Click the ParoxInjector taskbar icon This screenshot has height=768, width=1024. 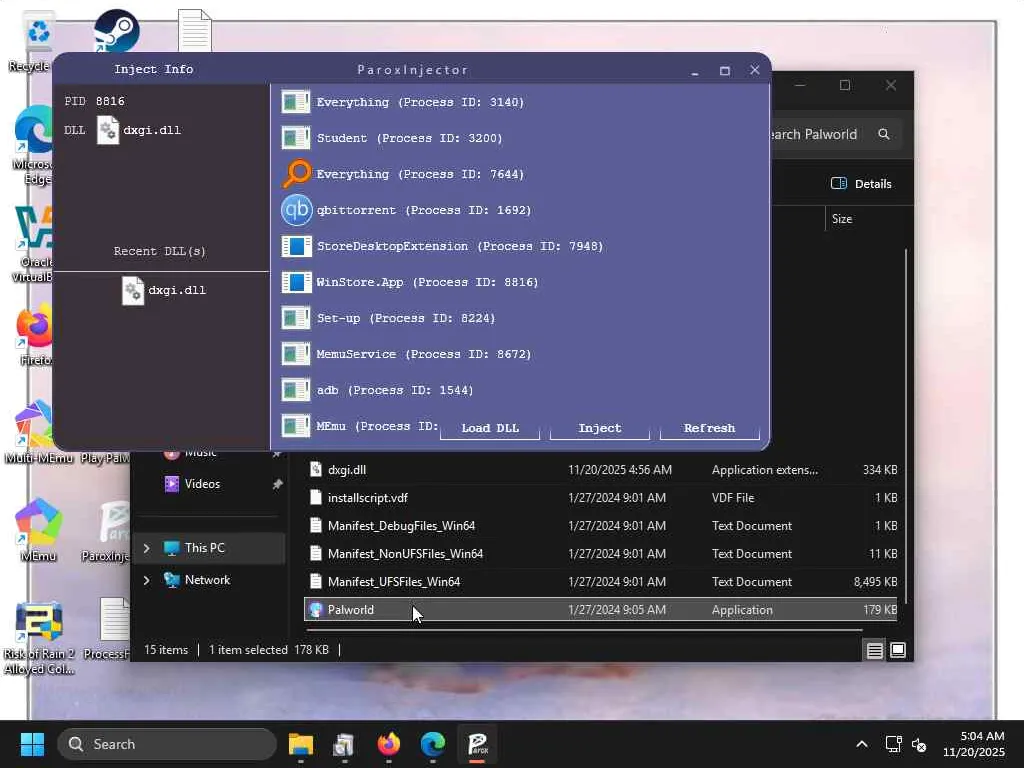click(x=477, y=744)
